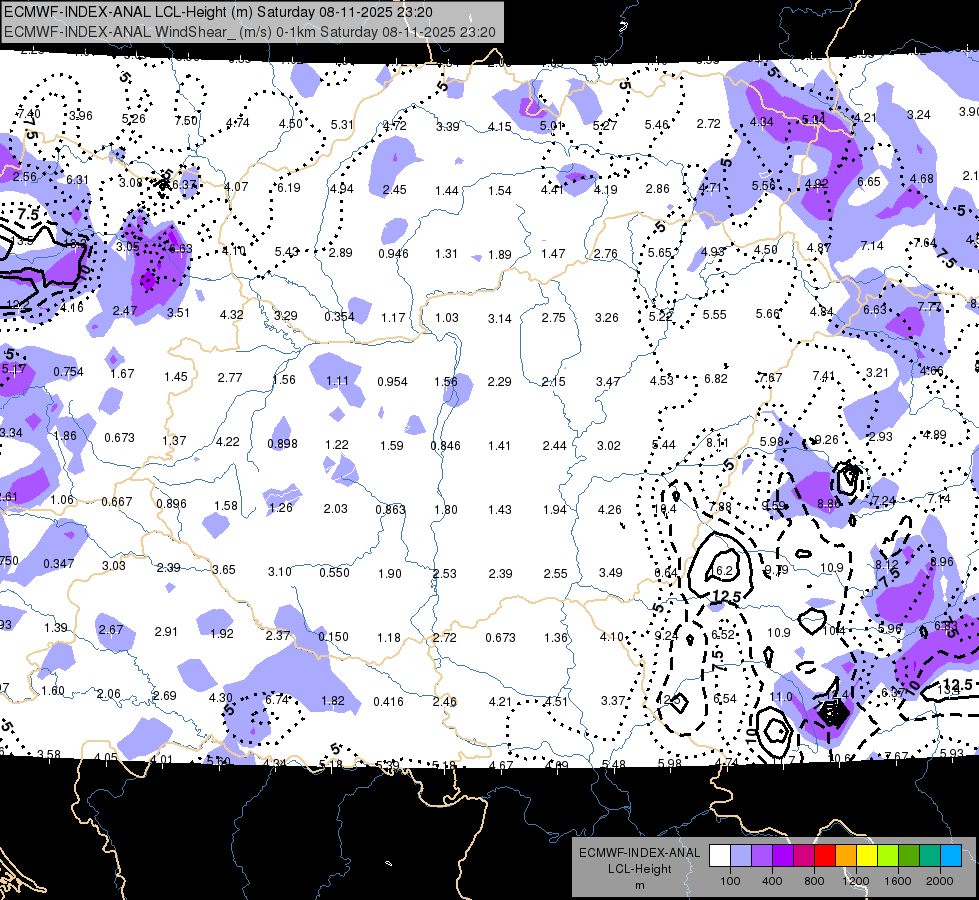Click the map value 5.65
Screen dimensions: 979x900
(x=659, y=252)
